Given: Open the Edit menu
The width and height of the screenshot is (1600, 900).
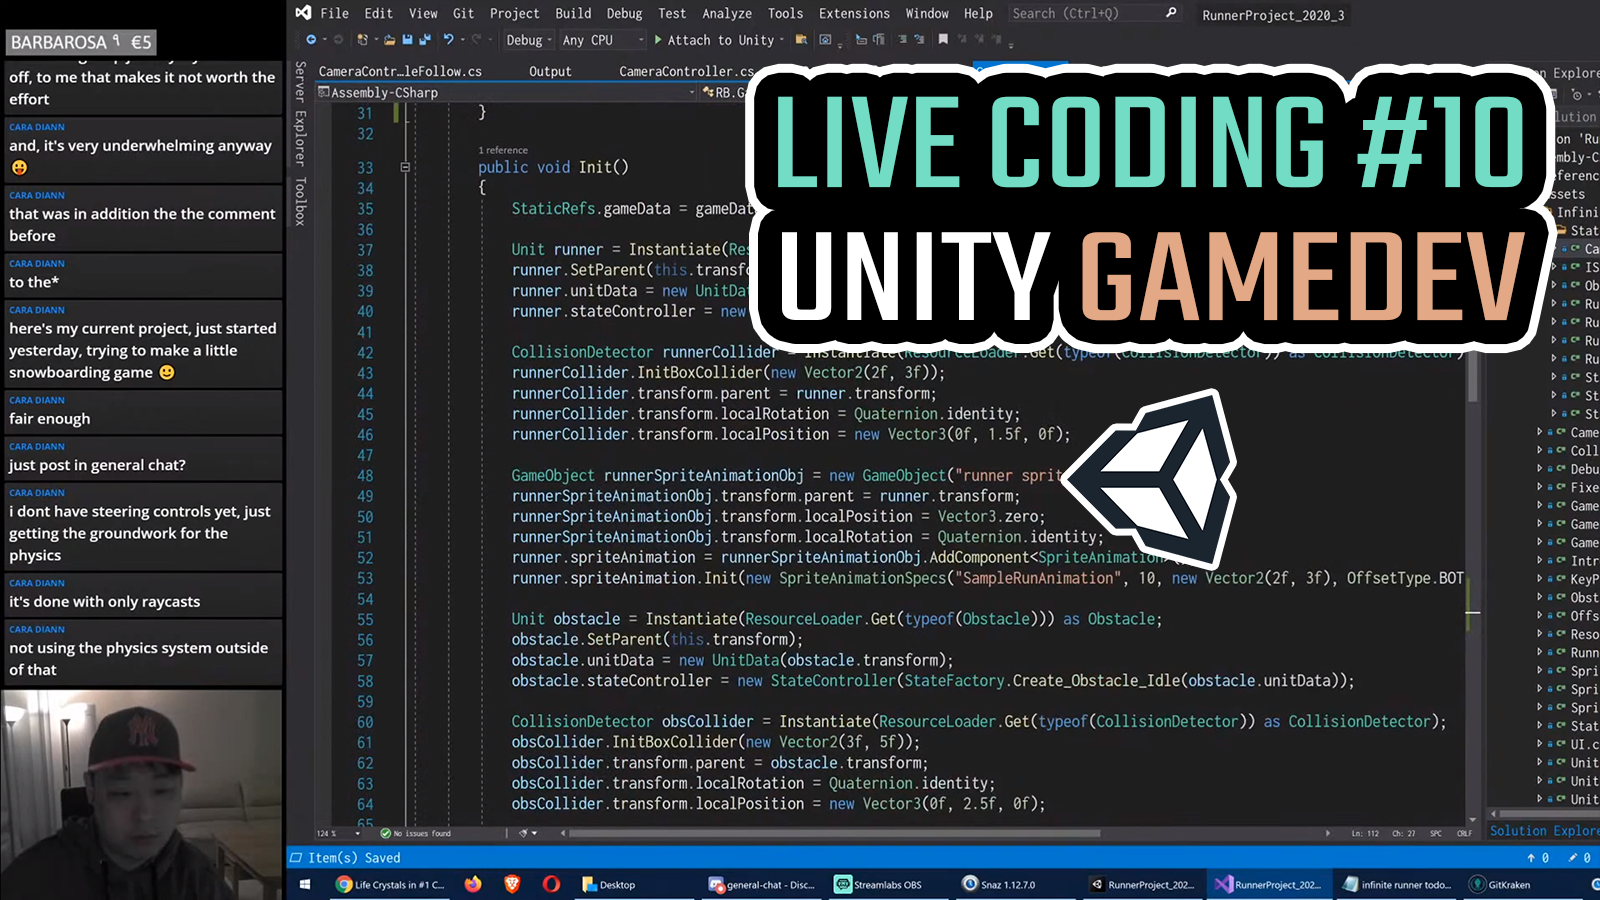Looking at the screenshot, I should pyautogui.click(x=379, y=13).
